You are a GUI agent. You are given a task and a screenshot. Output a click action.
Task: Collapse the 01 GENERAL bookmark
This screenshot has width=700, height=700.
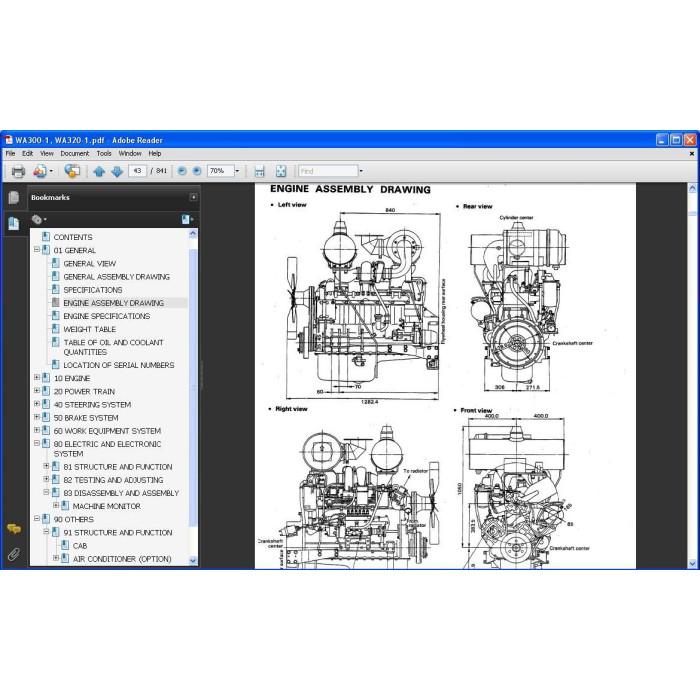37,250
